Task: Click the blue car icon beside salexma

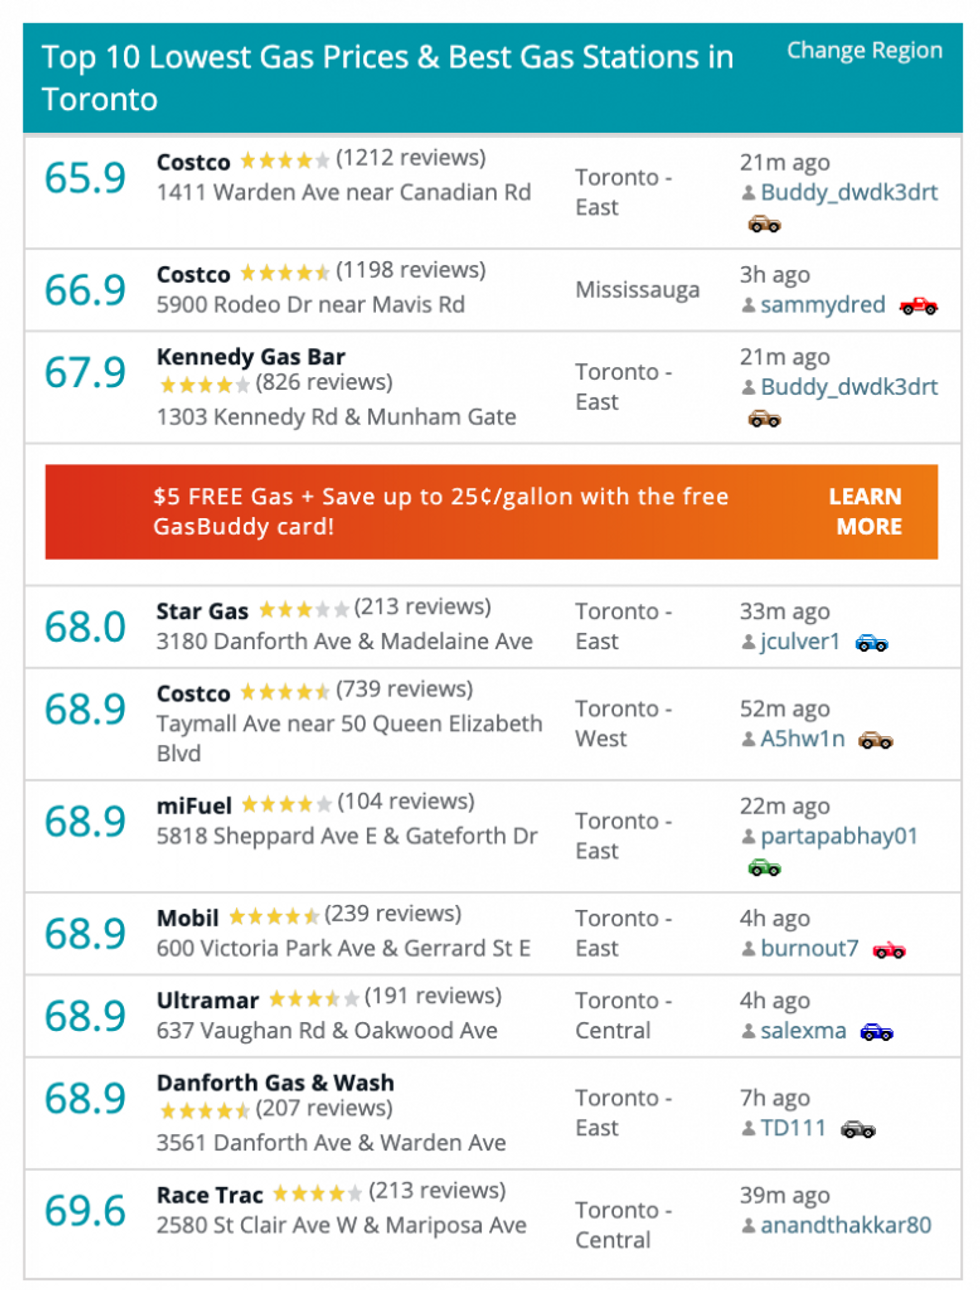Action: [877, 1032]
